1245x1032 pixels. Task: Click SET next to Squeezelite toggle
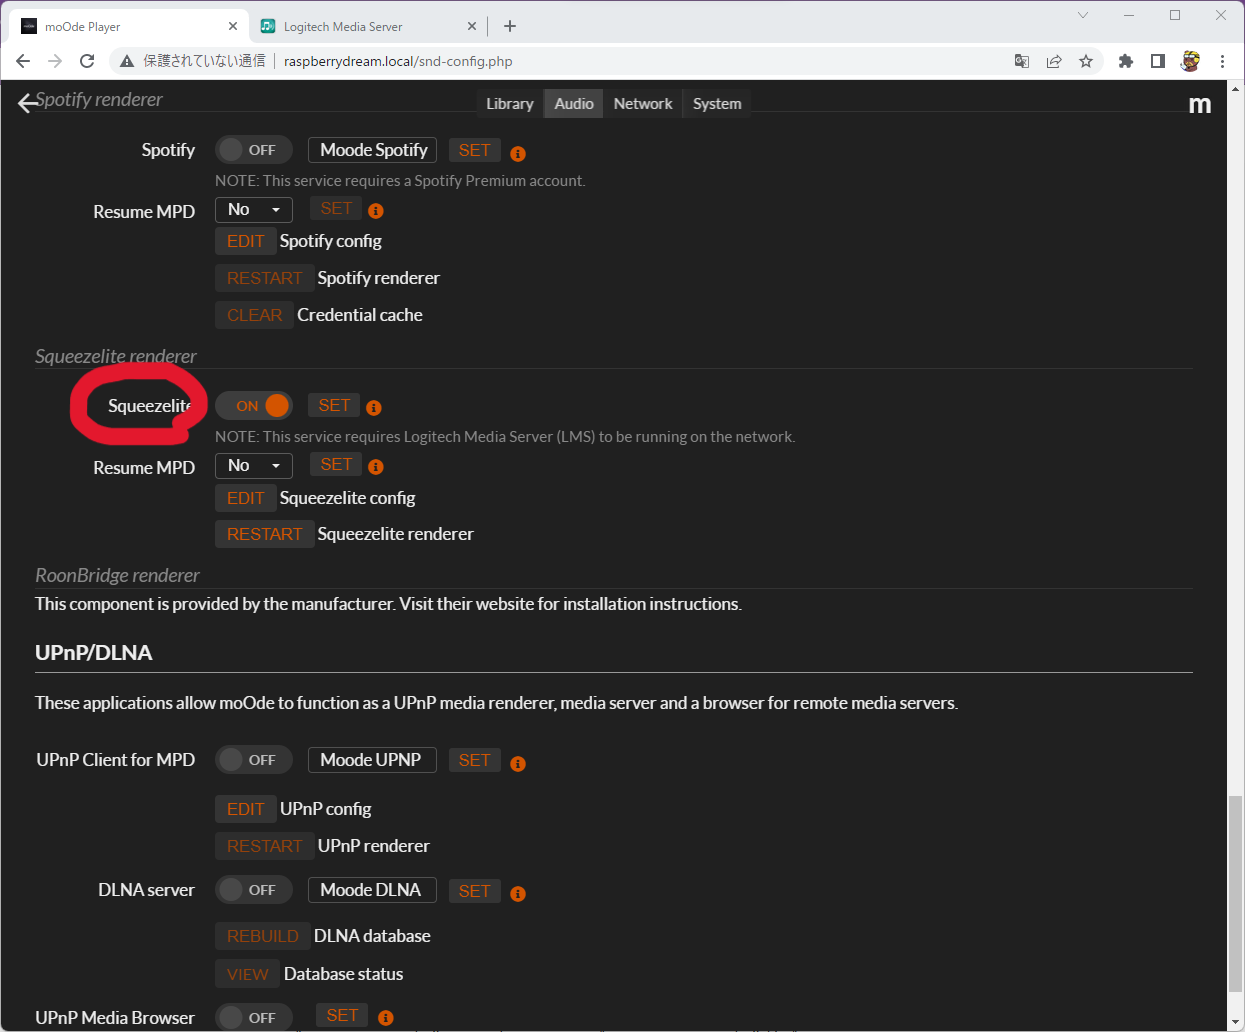[x=334, y=405]
